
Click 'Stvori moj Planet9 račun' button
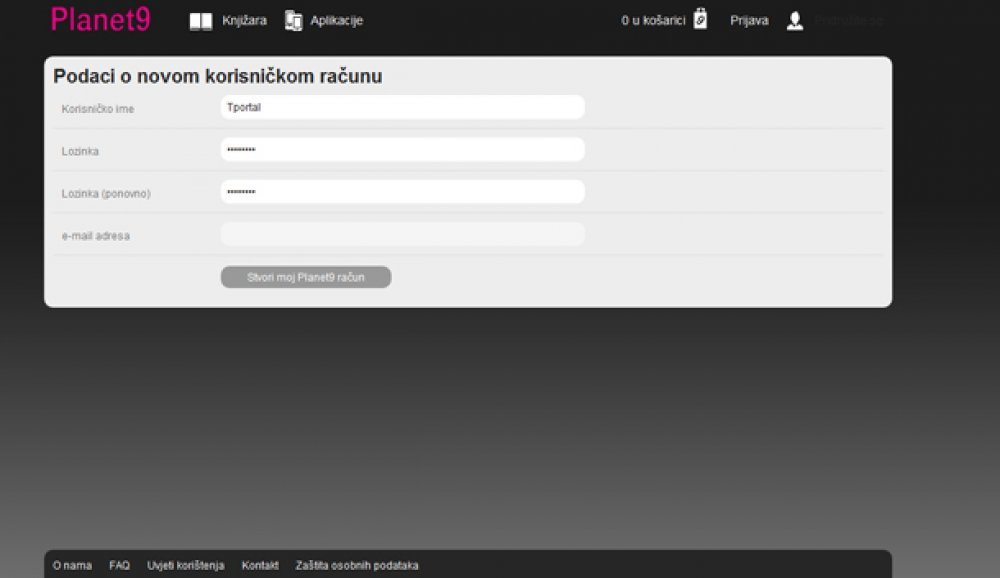306,277
